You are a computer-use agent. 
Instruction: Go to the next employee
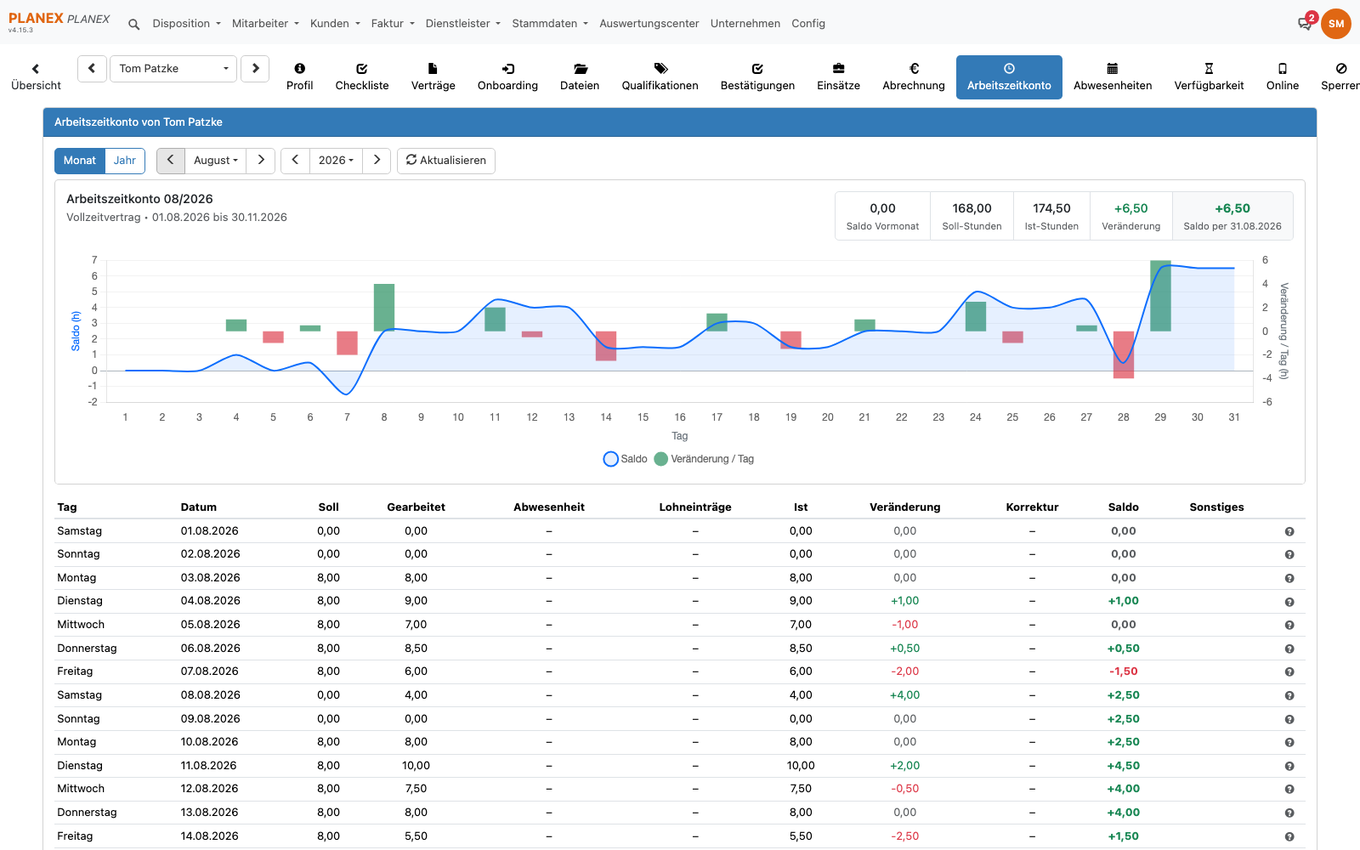pos(255,69)
